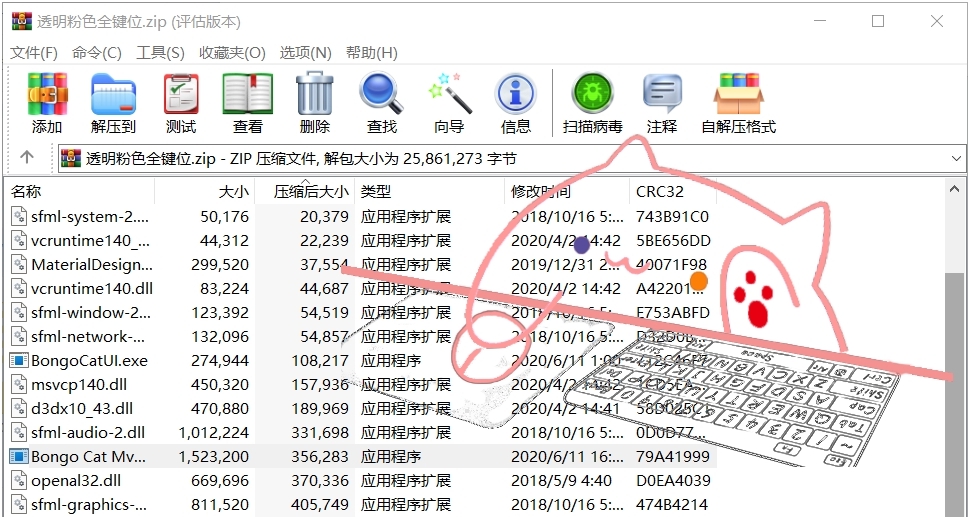Open the 命令(C) menu
Image resolution: width=970 pixels, height=517 pixels.
click(97, 53)
